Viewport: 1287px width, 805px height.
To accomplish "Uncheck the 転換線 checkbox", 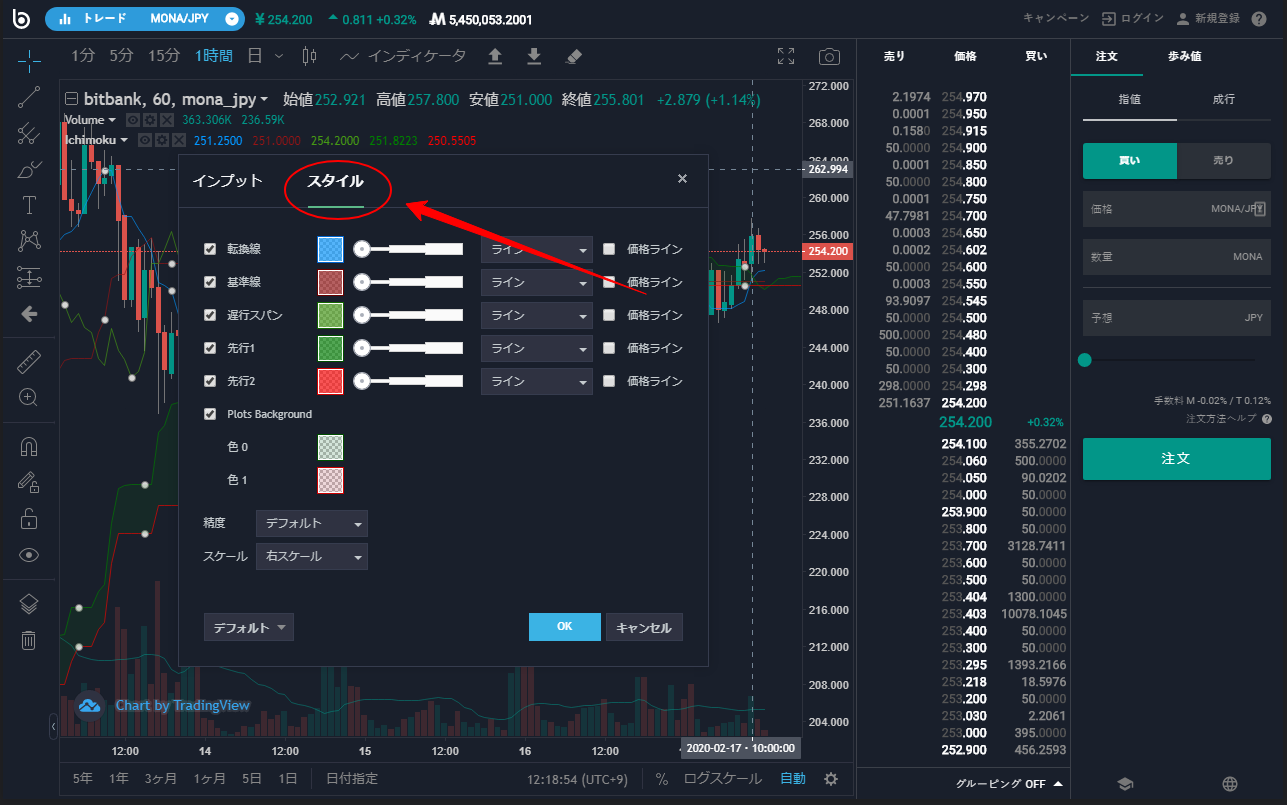I will point(210,249).
